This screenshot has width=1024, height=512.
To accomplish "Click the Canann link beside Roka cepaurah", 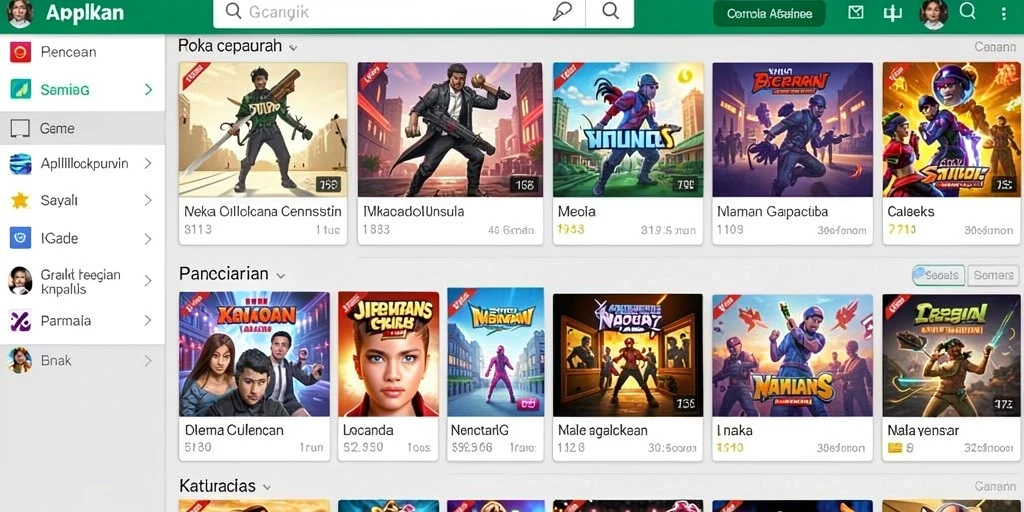I will (x=995, y=47).
